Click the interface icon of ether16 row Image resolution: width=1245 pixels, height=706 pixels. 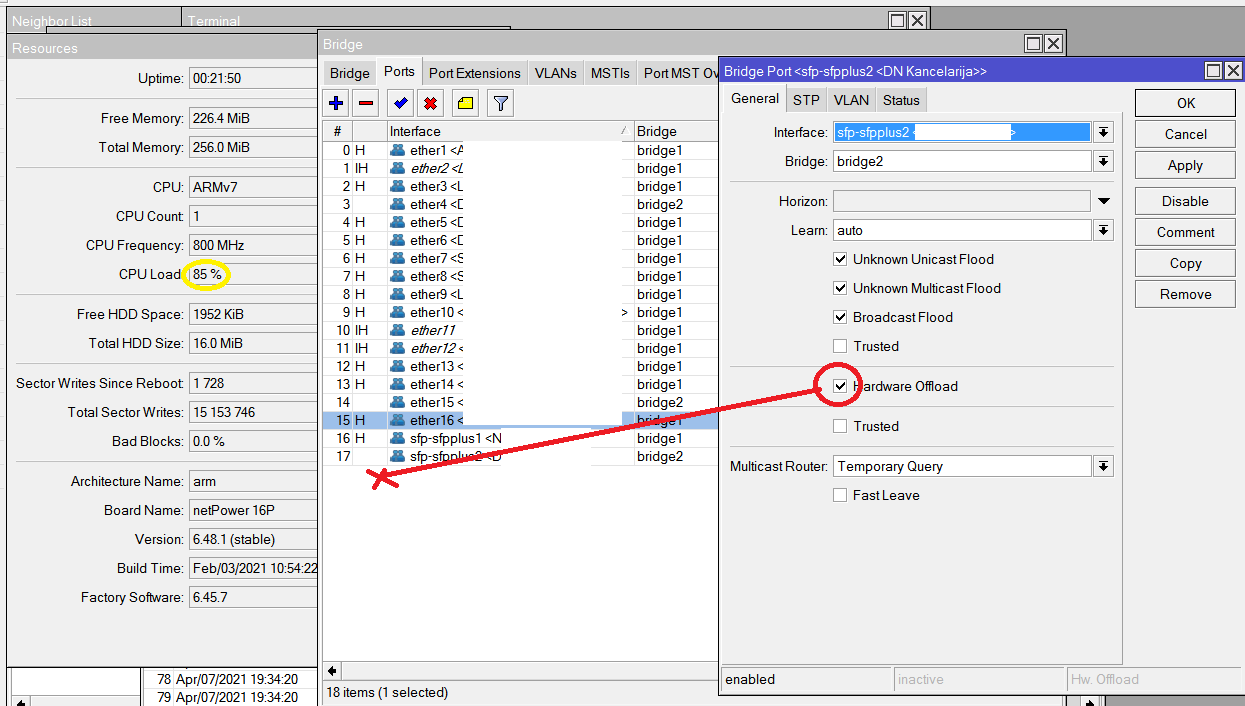tap(398, 420)
